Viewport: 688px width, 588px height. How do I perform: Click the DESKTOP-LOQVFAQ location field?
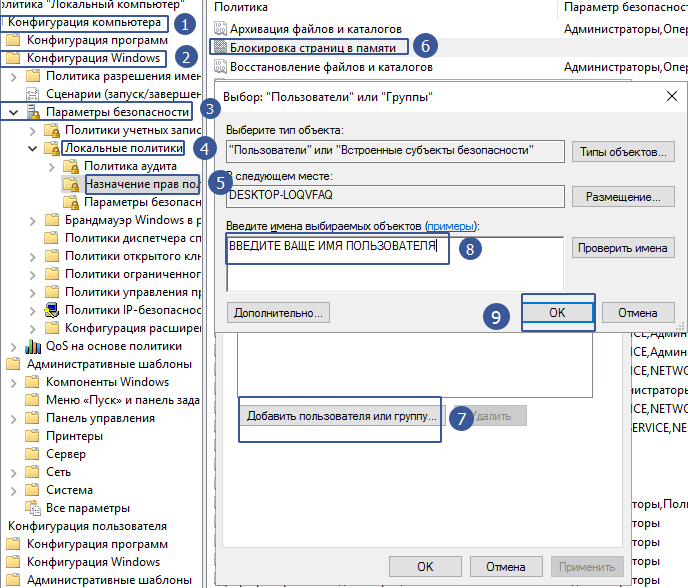point(395,196)
